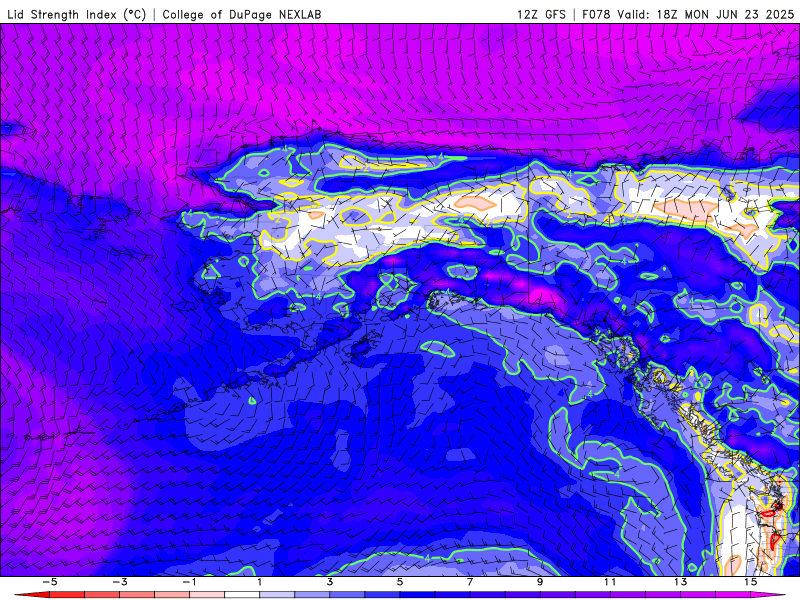Click the "5" color scale label
Screen dimensions: 800x600
[x=400, y=582]
